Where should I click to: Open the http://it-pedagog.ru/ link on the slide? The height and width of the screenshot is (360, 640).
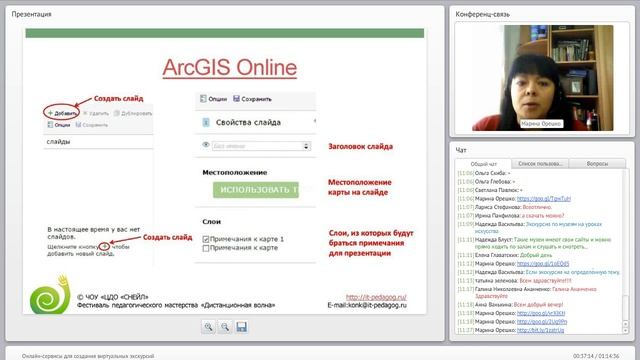[376, 297]
